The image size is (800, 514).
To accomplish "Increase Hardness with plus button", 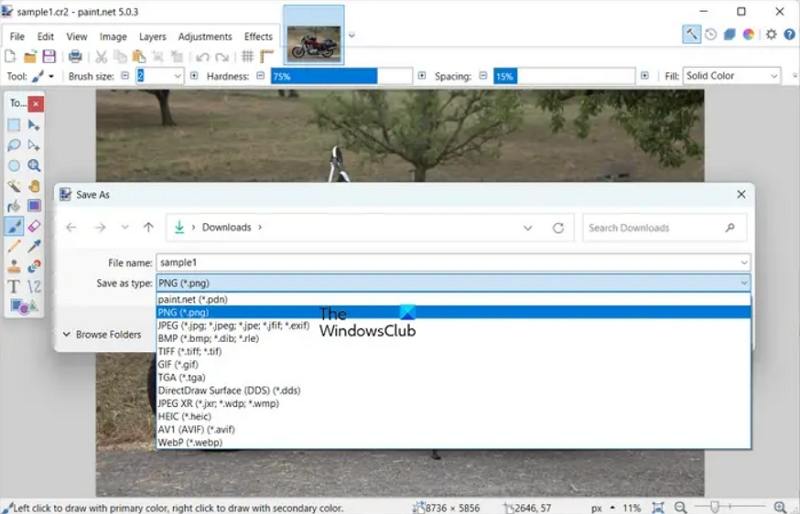I will click(x=421, y=76).
